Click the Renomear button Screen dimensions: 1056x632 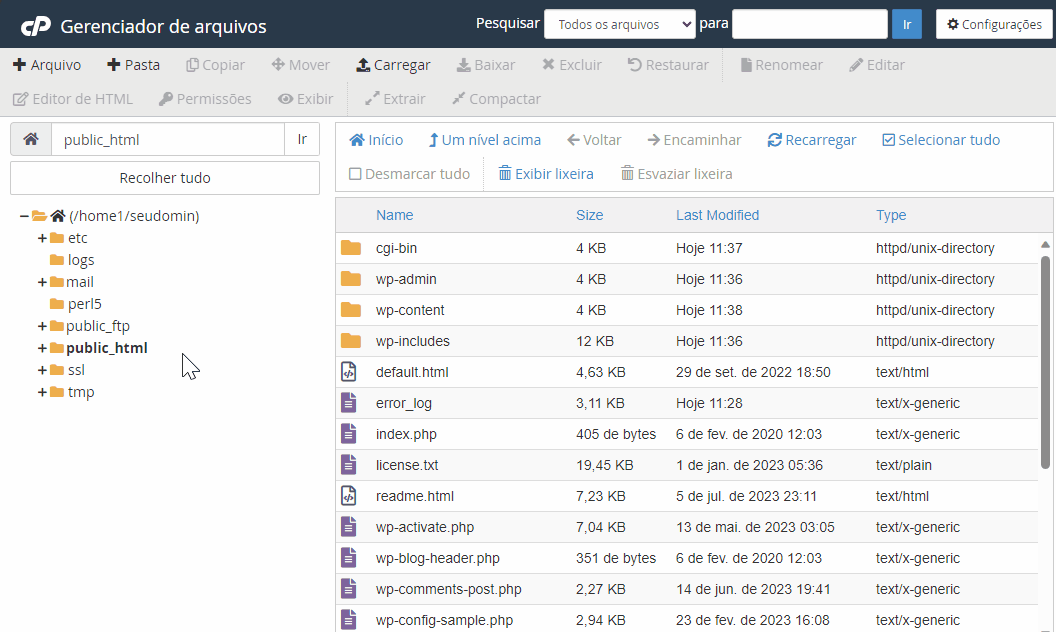coord(781,65)
